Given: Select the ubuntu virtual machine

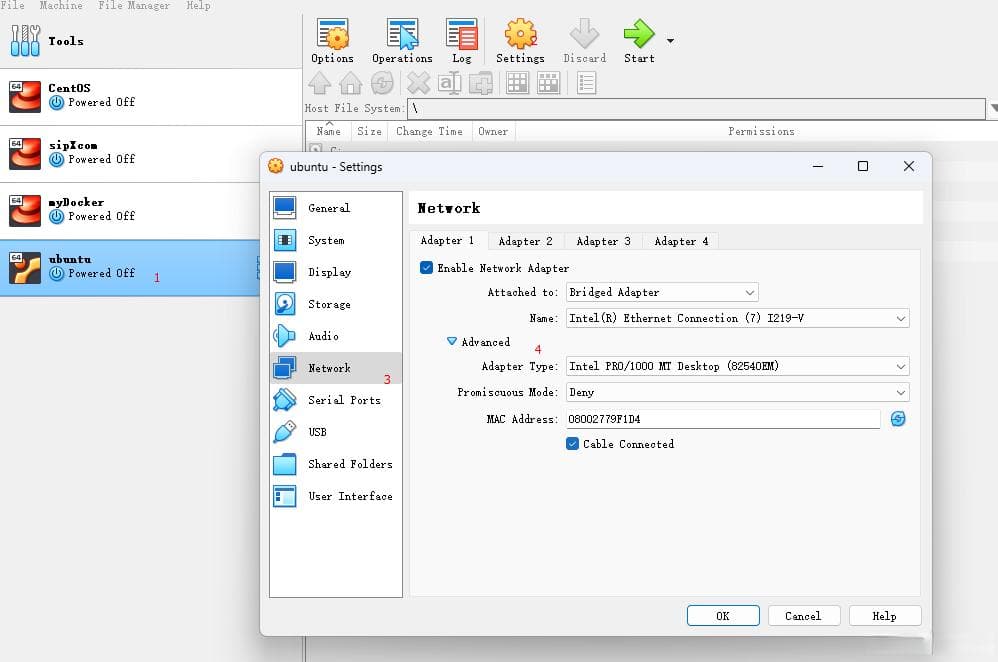Looking at the screenshot, I should coord(130,268).
